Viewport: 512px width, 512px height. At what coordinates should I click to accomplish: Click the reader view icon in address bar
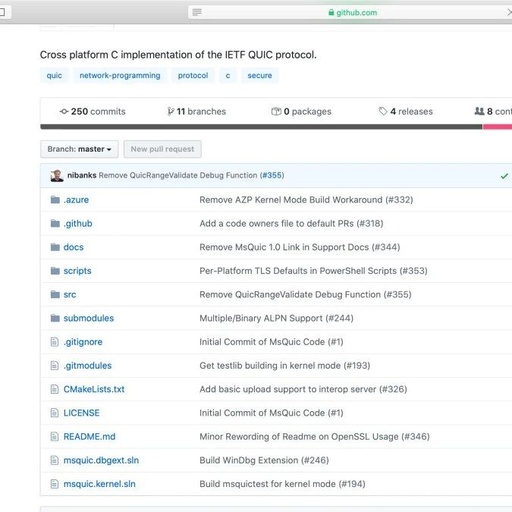pos(197,13)
